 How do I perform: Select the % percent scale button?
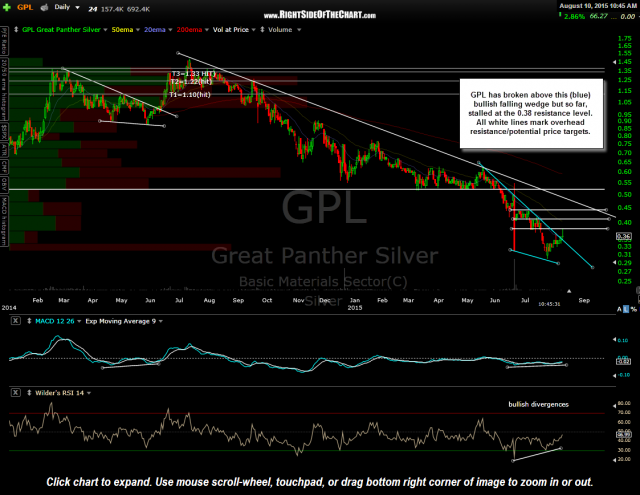(633, 309)
